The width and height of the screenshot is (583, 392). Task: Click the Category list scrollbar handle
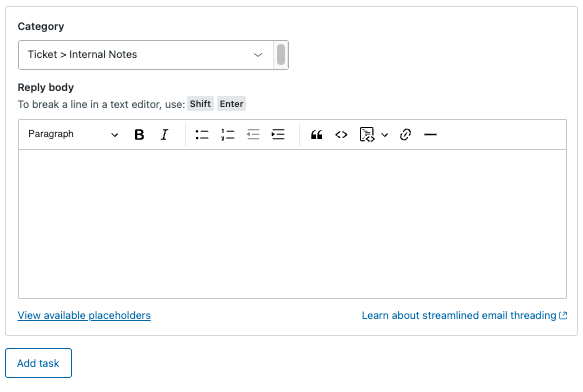point(281,54)
